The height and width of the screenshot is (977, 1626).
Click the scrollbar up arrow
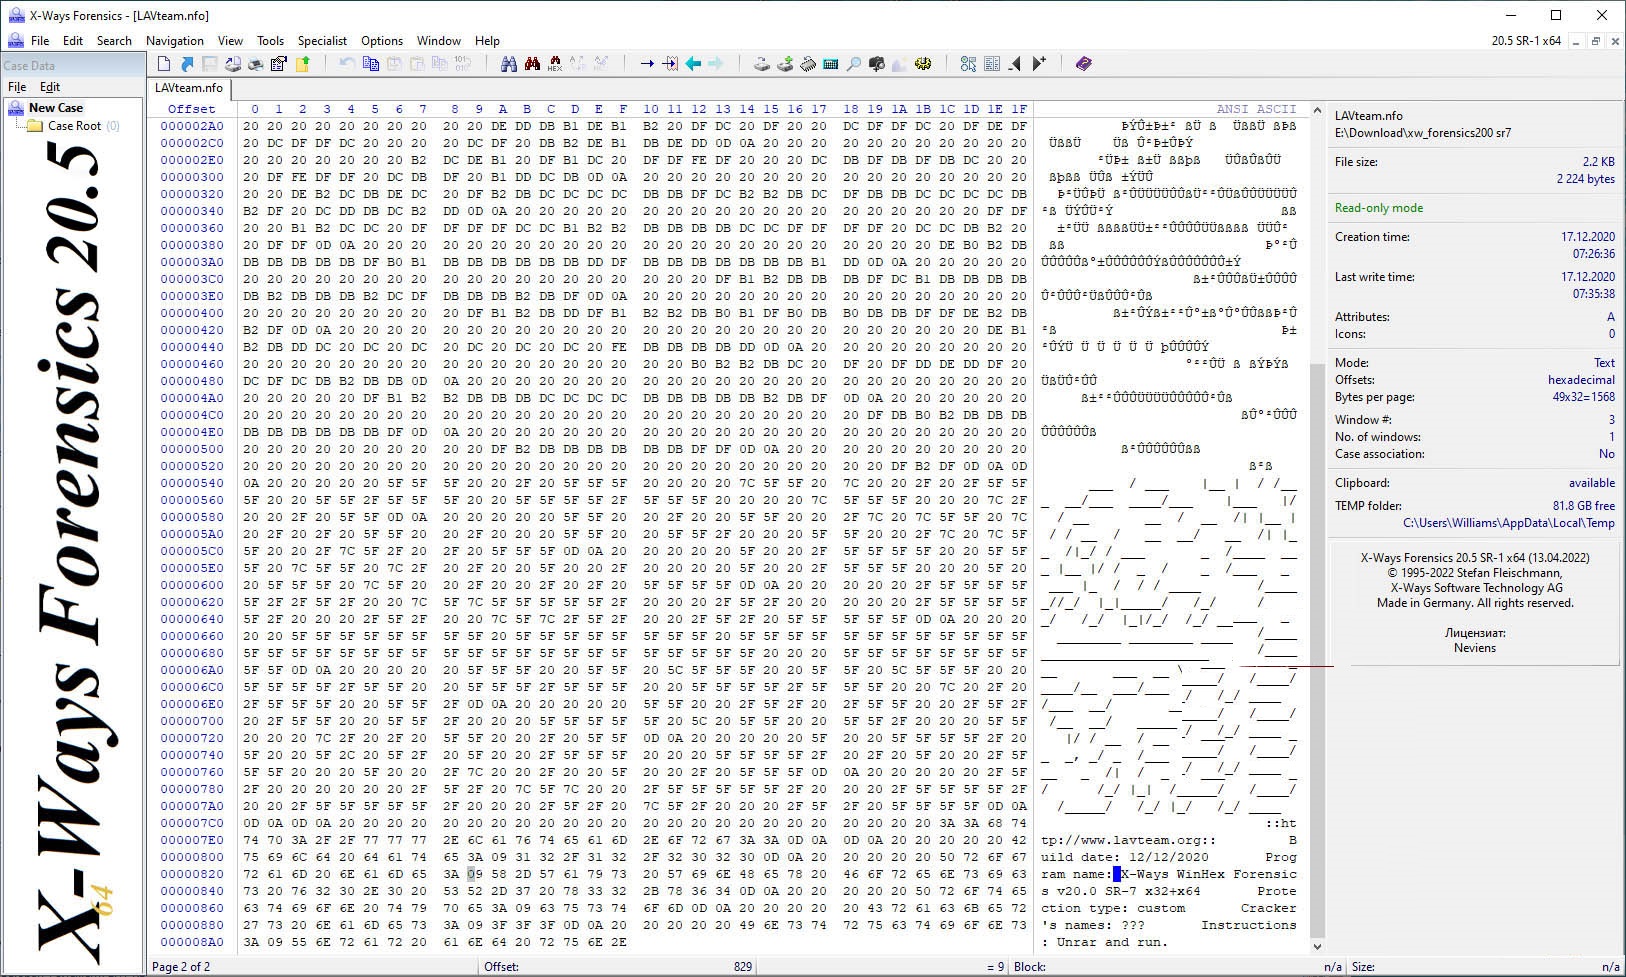coord(1317,110)
